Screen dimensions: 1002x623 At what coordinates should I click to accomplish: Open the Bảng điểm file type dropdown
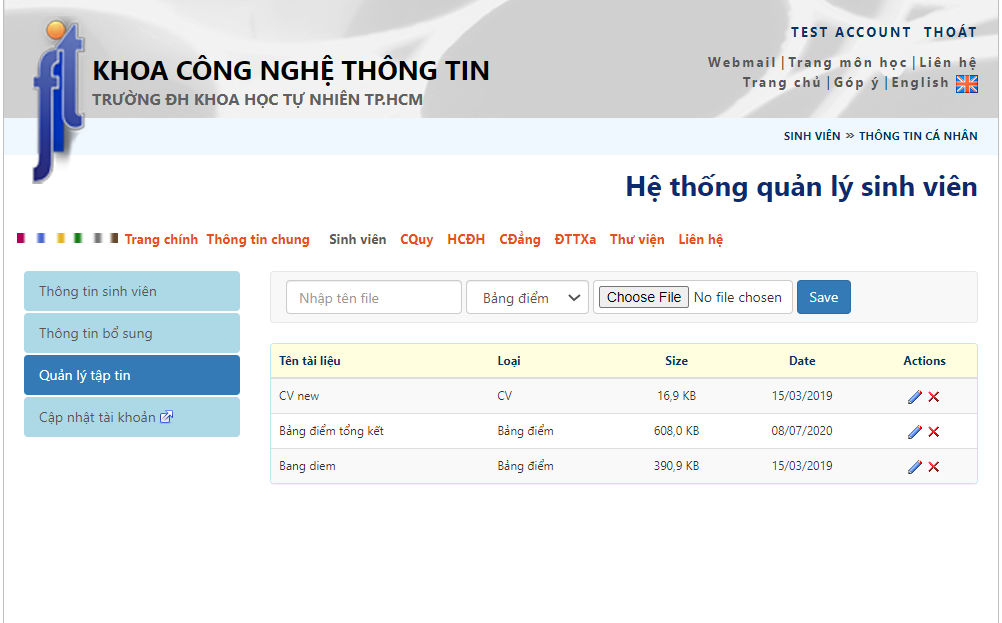527,298
